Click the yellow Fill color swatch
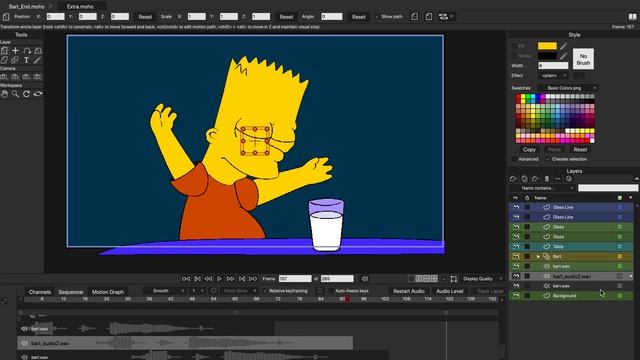 [547, 46]
